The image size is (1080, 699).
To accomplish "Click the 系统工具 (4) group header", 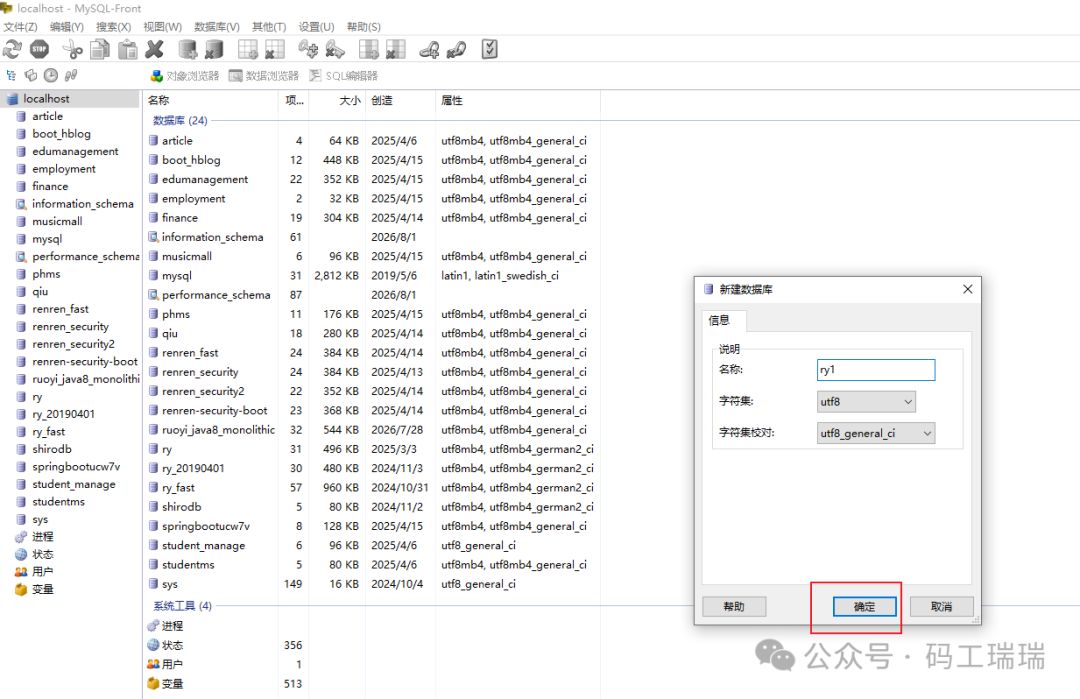I will pyautogui.click(x=182, y=606).
